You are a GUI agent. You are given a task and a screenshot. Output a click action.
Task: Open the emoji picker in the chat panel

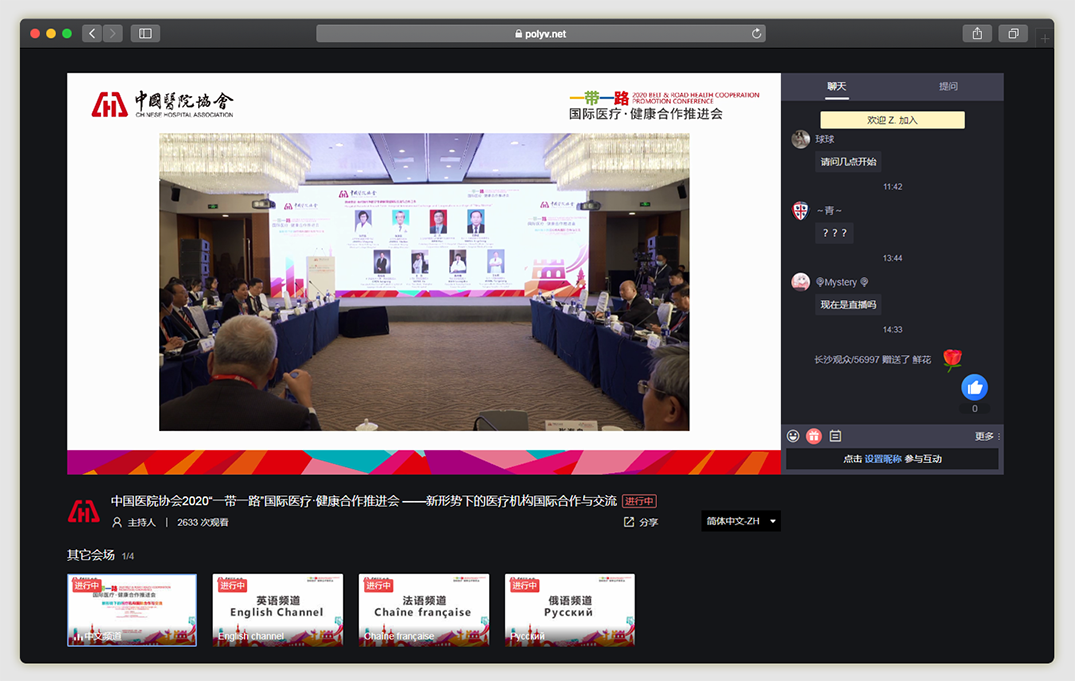793,435
